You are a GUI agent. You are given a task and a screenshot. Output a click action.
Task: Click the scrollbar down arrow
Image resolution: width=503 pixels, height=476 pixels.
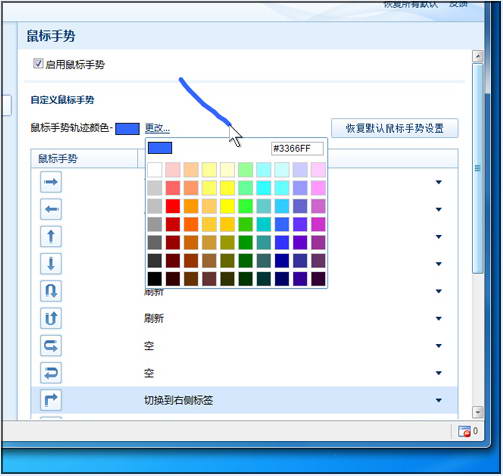point(478,412)
